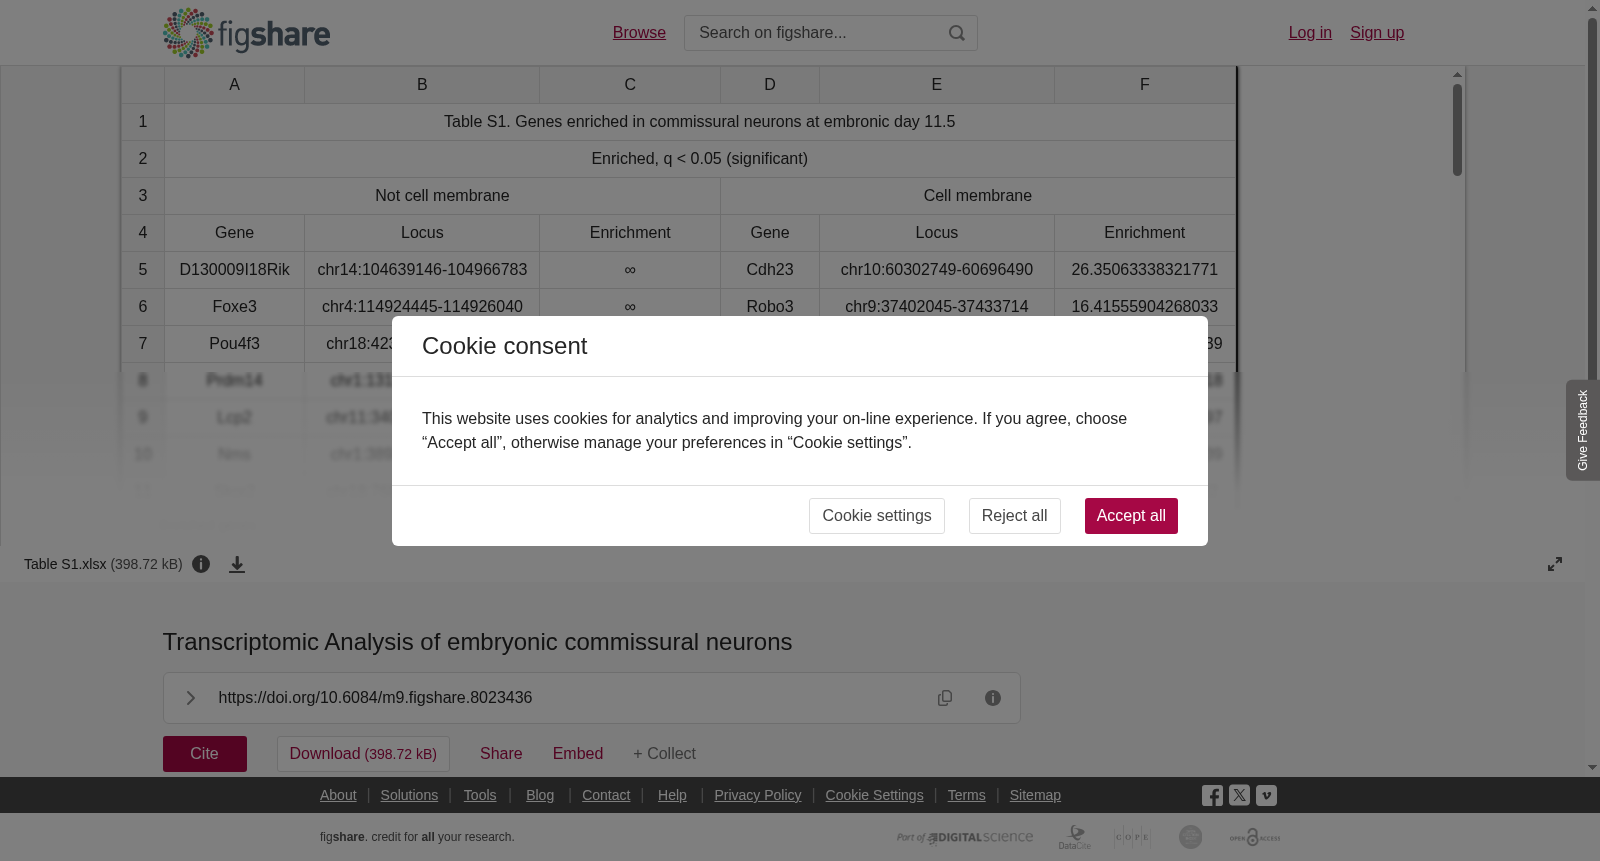
Task: Open the Contact footer link
Action: pos(606,795)
